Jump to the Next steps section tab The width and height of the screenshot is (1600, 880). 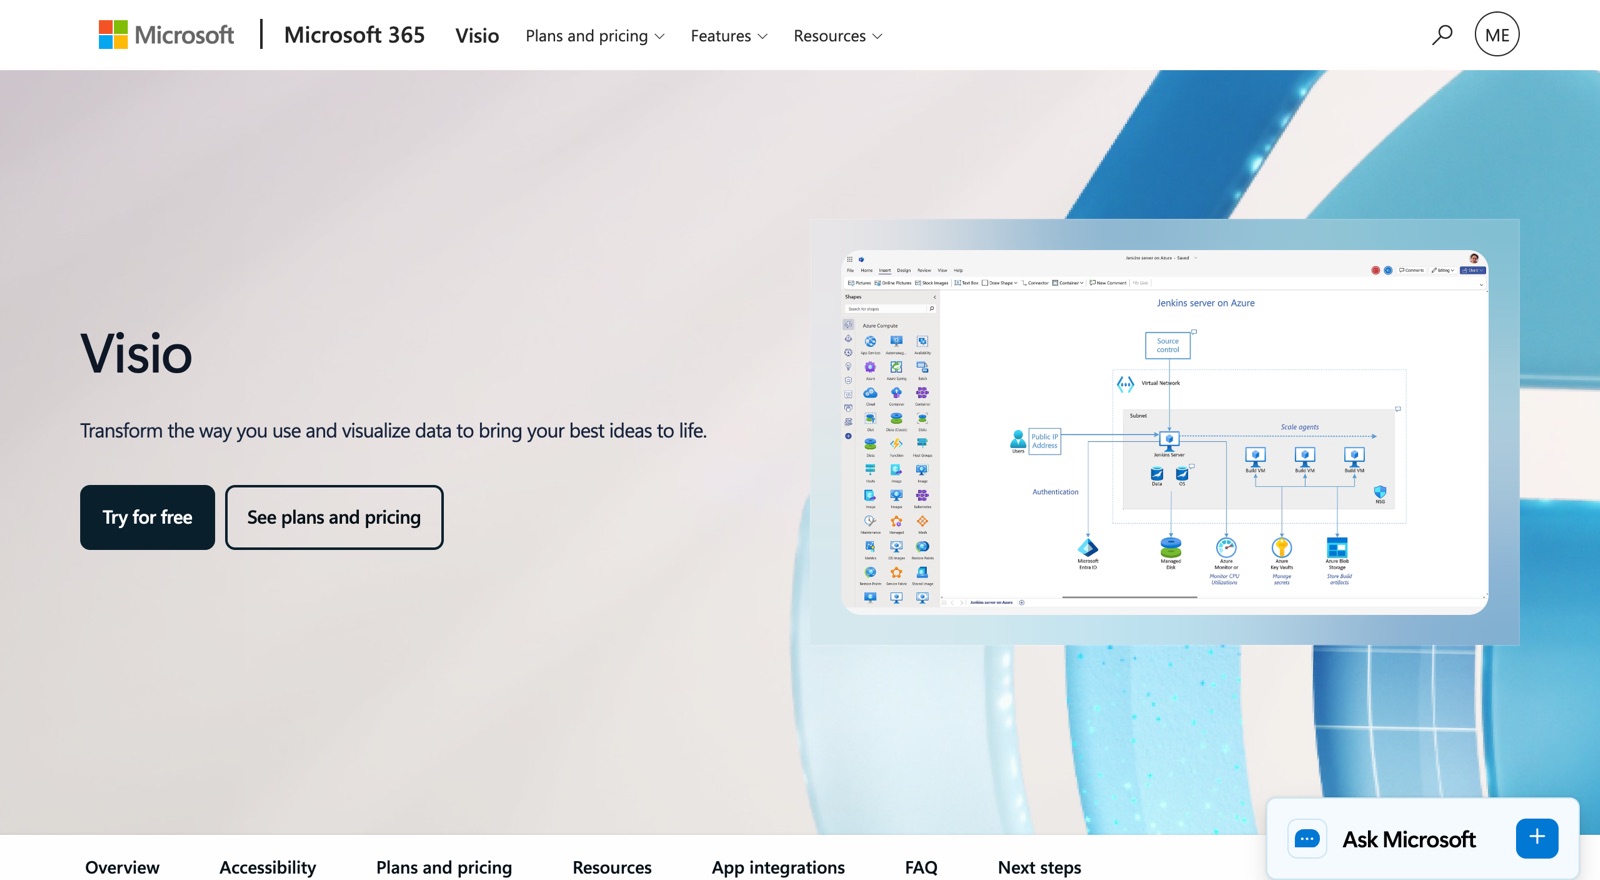(x=1039, y=867)
